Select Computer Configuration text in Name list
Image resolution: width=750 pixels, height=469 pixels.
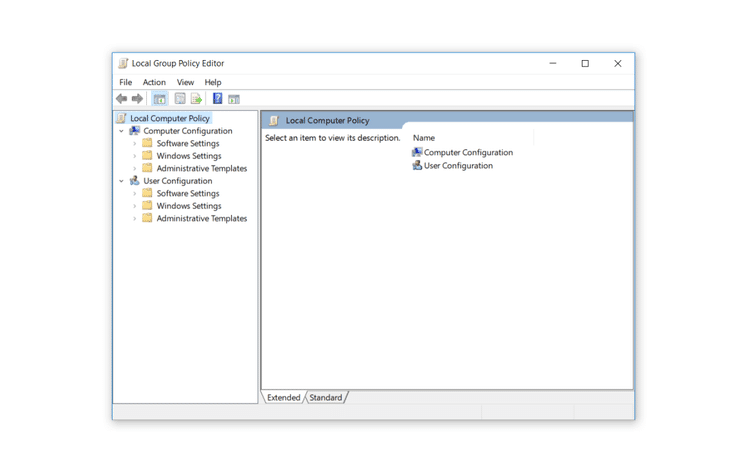[468, 152]
